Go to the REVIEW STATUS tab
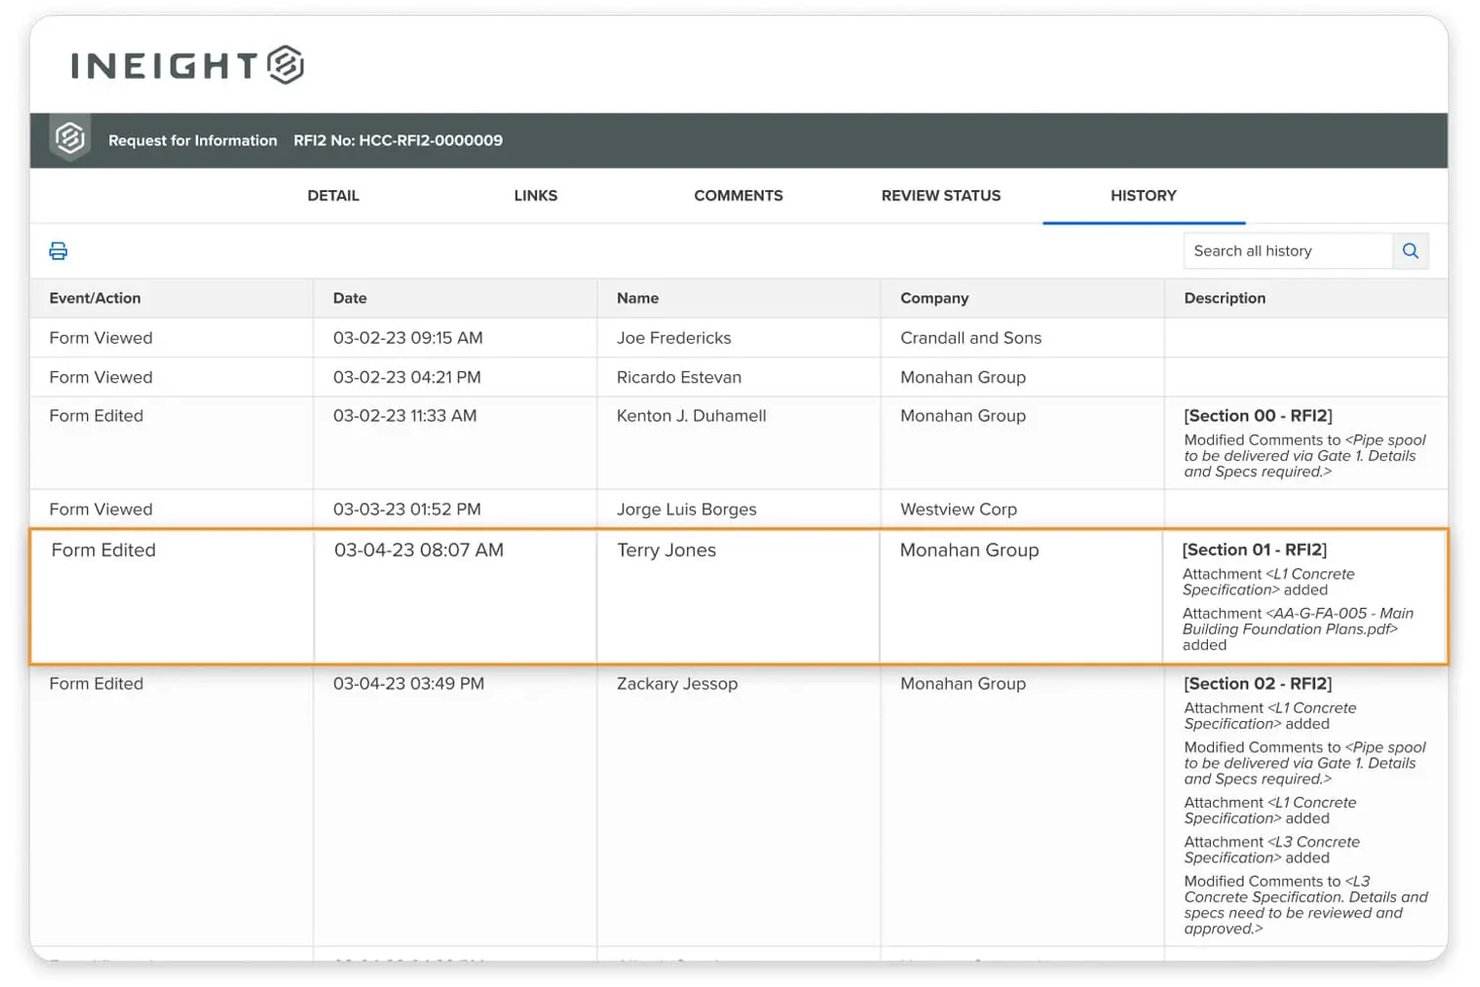 [941, 196]
